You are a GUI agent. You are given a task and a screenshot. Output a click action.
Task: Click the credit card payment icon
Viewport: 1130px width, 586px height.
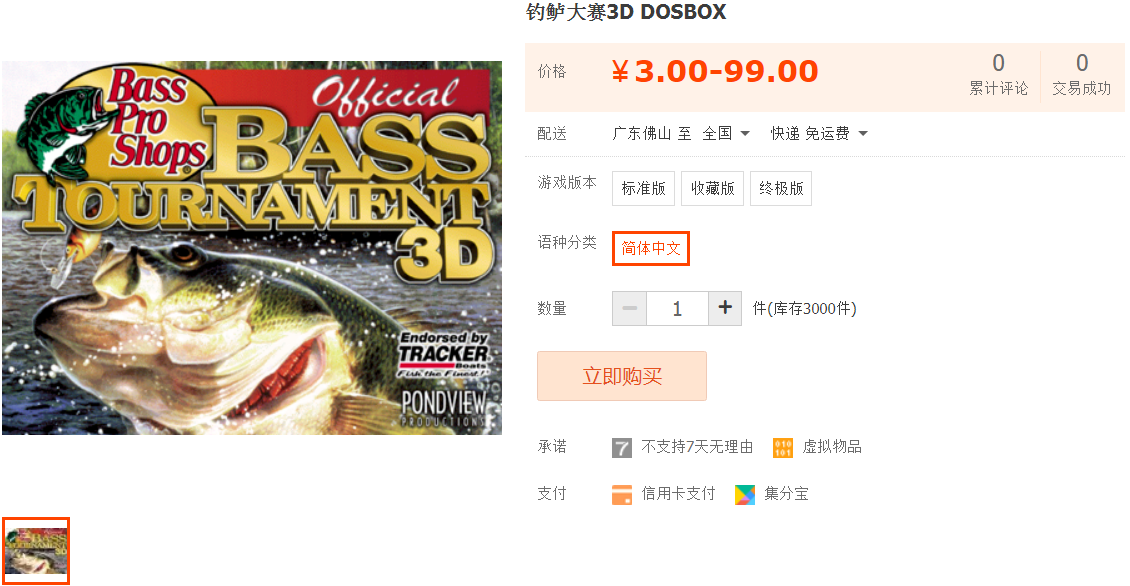621,494
